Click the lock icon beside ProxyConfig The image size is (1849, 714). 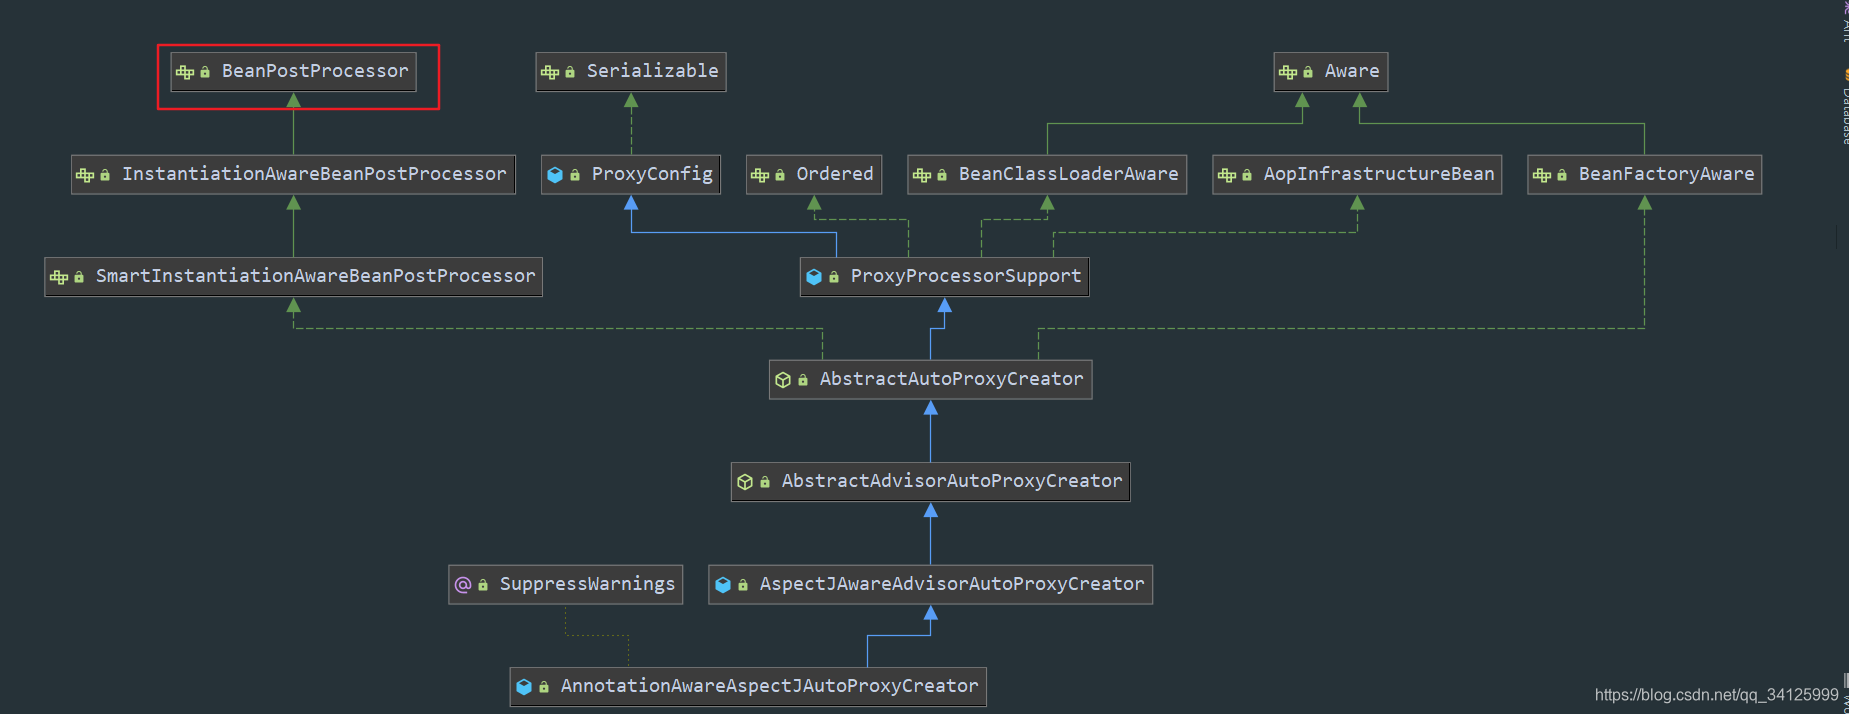(575, 175)
